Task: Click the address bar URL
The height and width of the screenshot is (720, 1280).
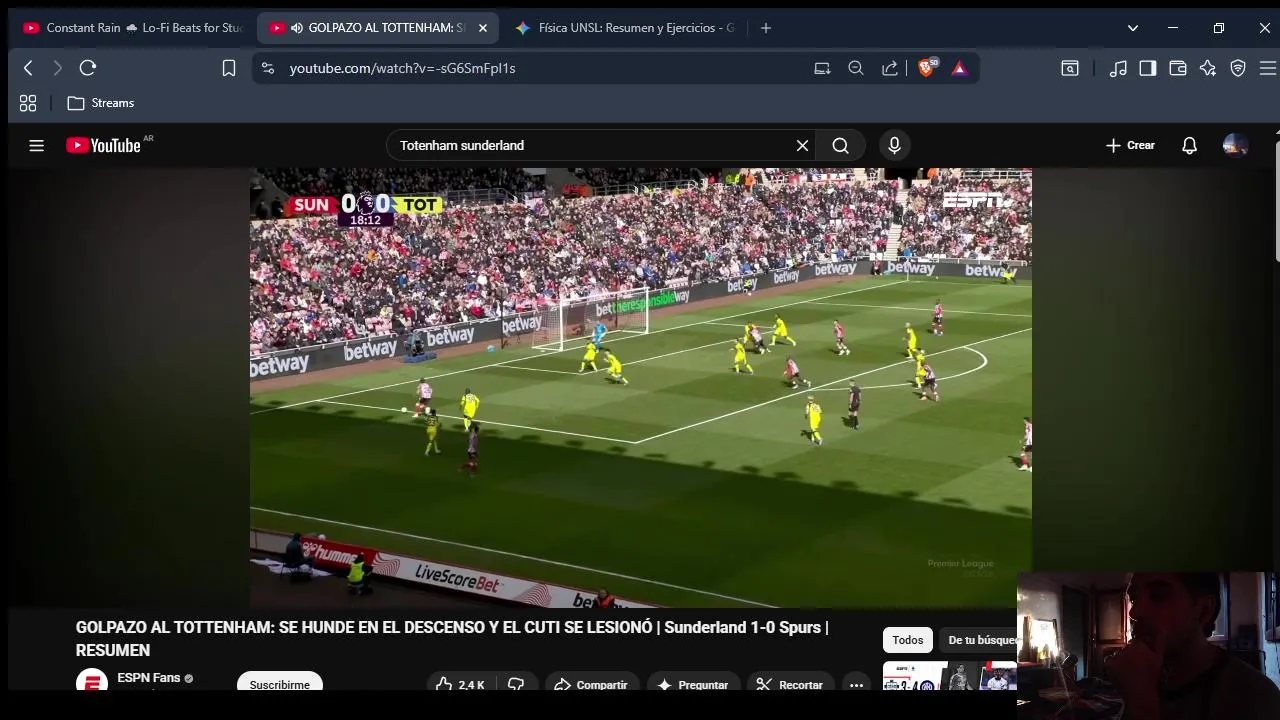Action: [x=402, y=68]
